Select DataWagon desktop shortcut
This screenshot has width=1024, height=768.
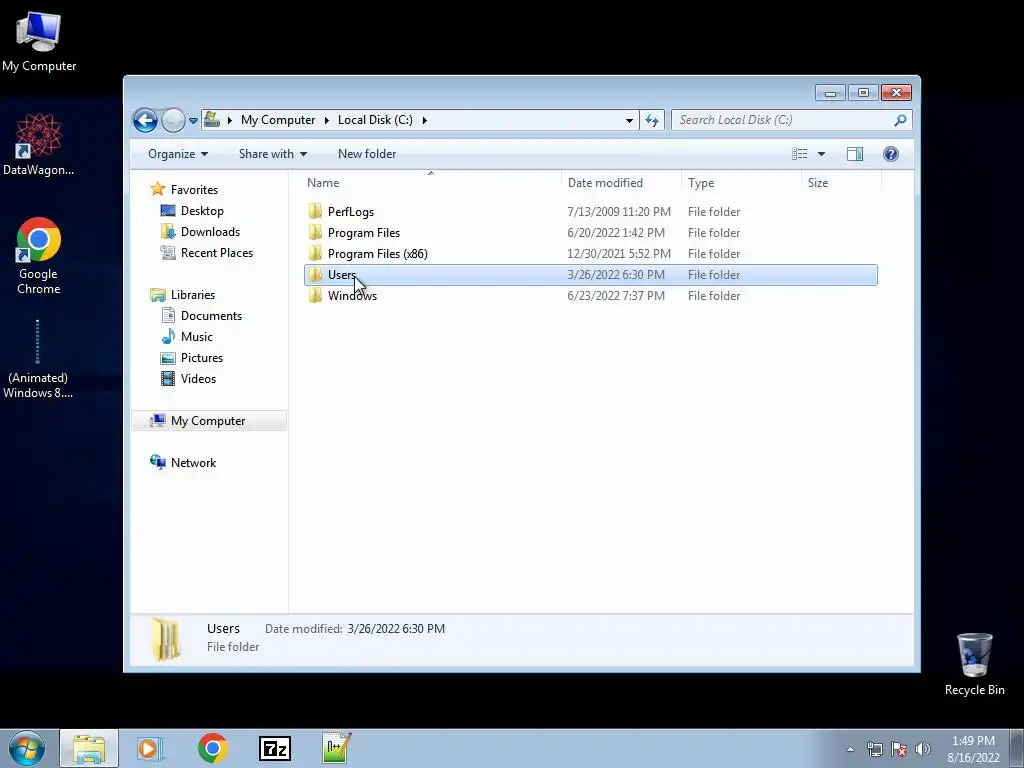[x=39, y=144]
